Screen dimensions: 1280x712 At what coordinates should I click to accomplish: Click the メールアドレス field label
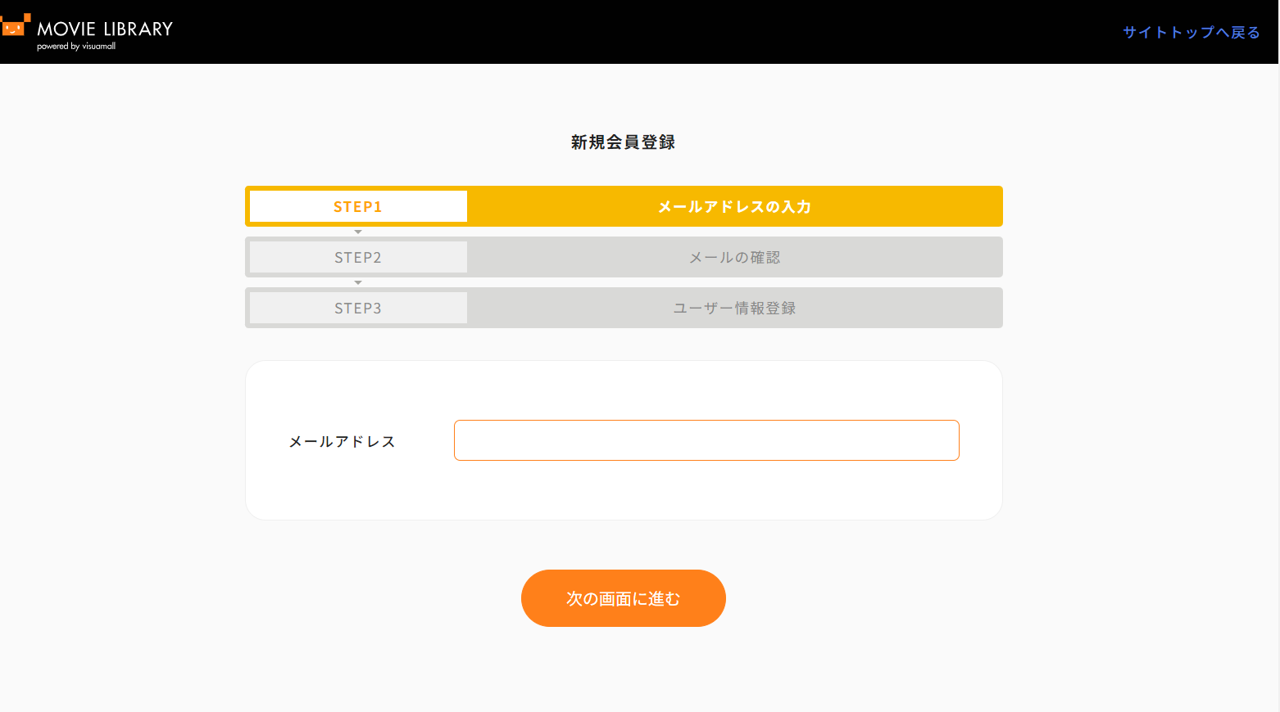(342, 441)
